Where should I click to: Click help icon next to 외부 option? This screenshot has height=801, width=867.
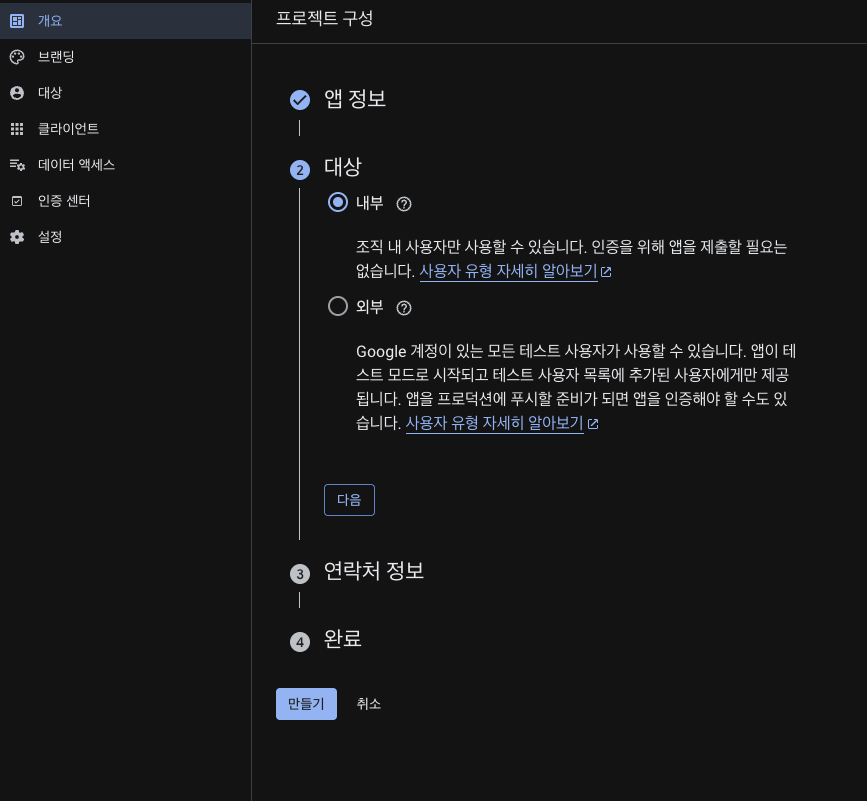point(404,308)
